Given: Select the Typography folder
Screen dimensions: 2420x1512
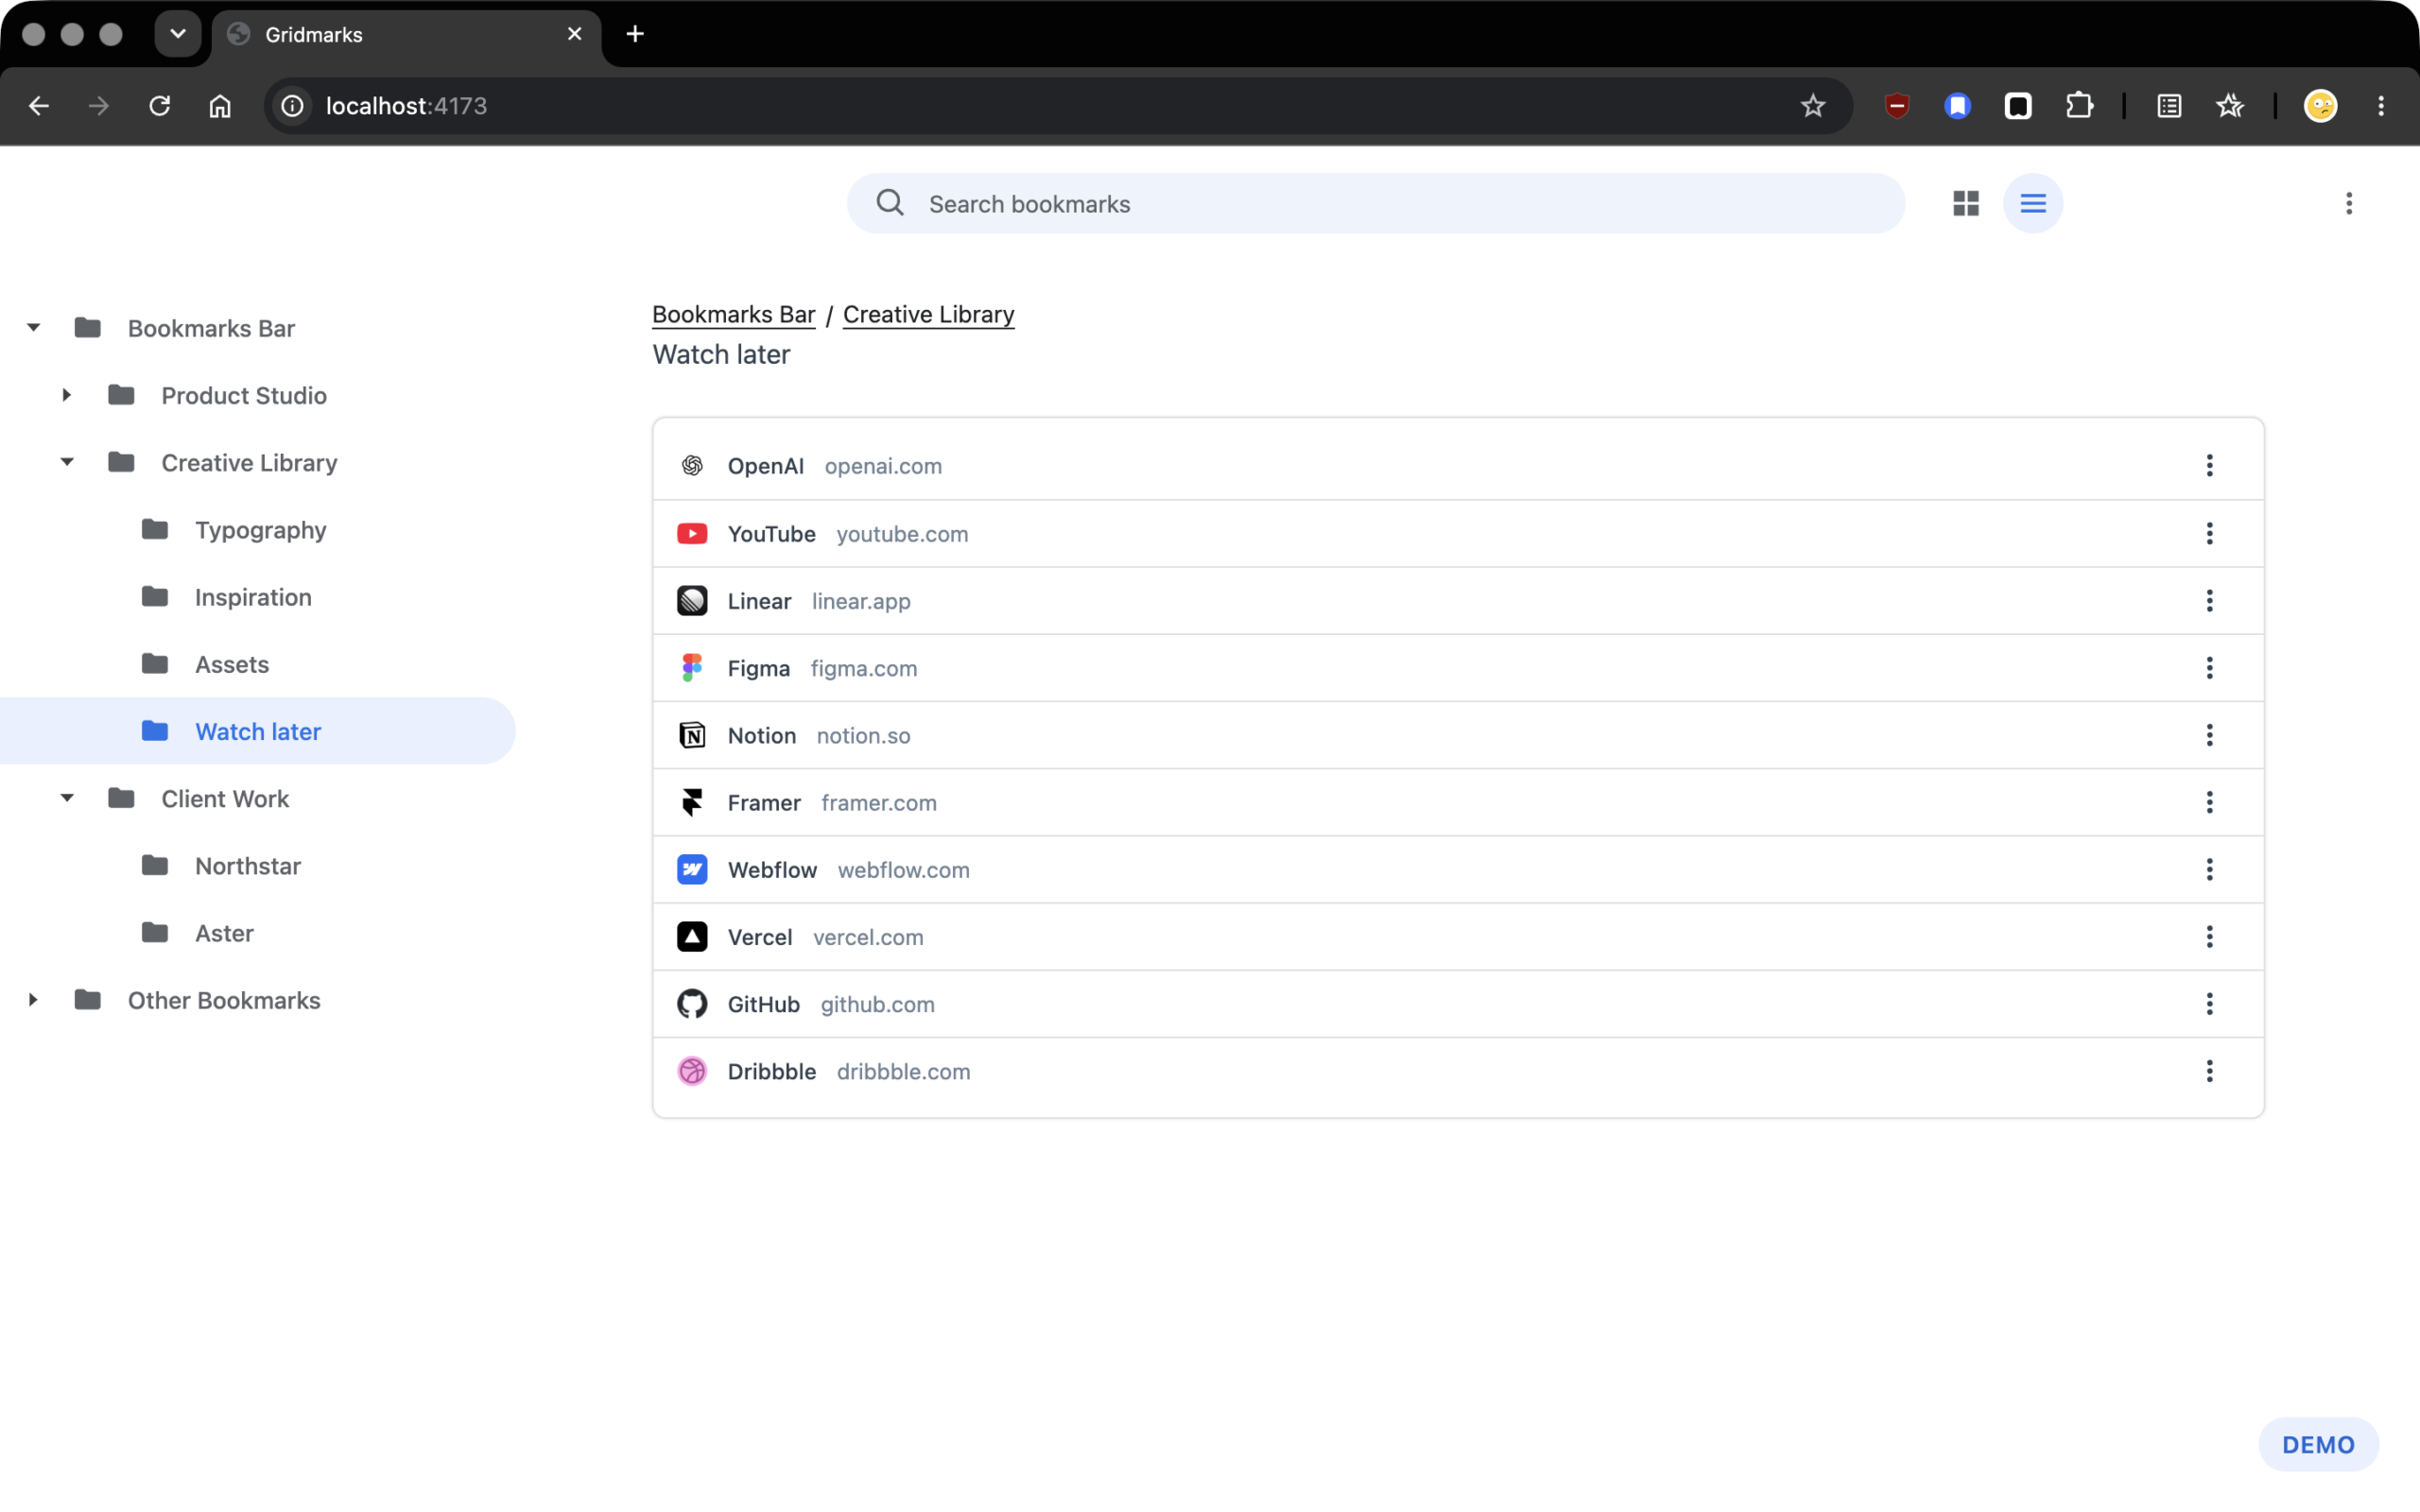Looking at the screenshot, I should tap(257, 530).
